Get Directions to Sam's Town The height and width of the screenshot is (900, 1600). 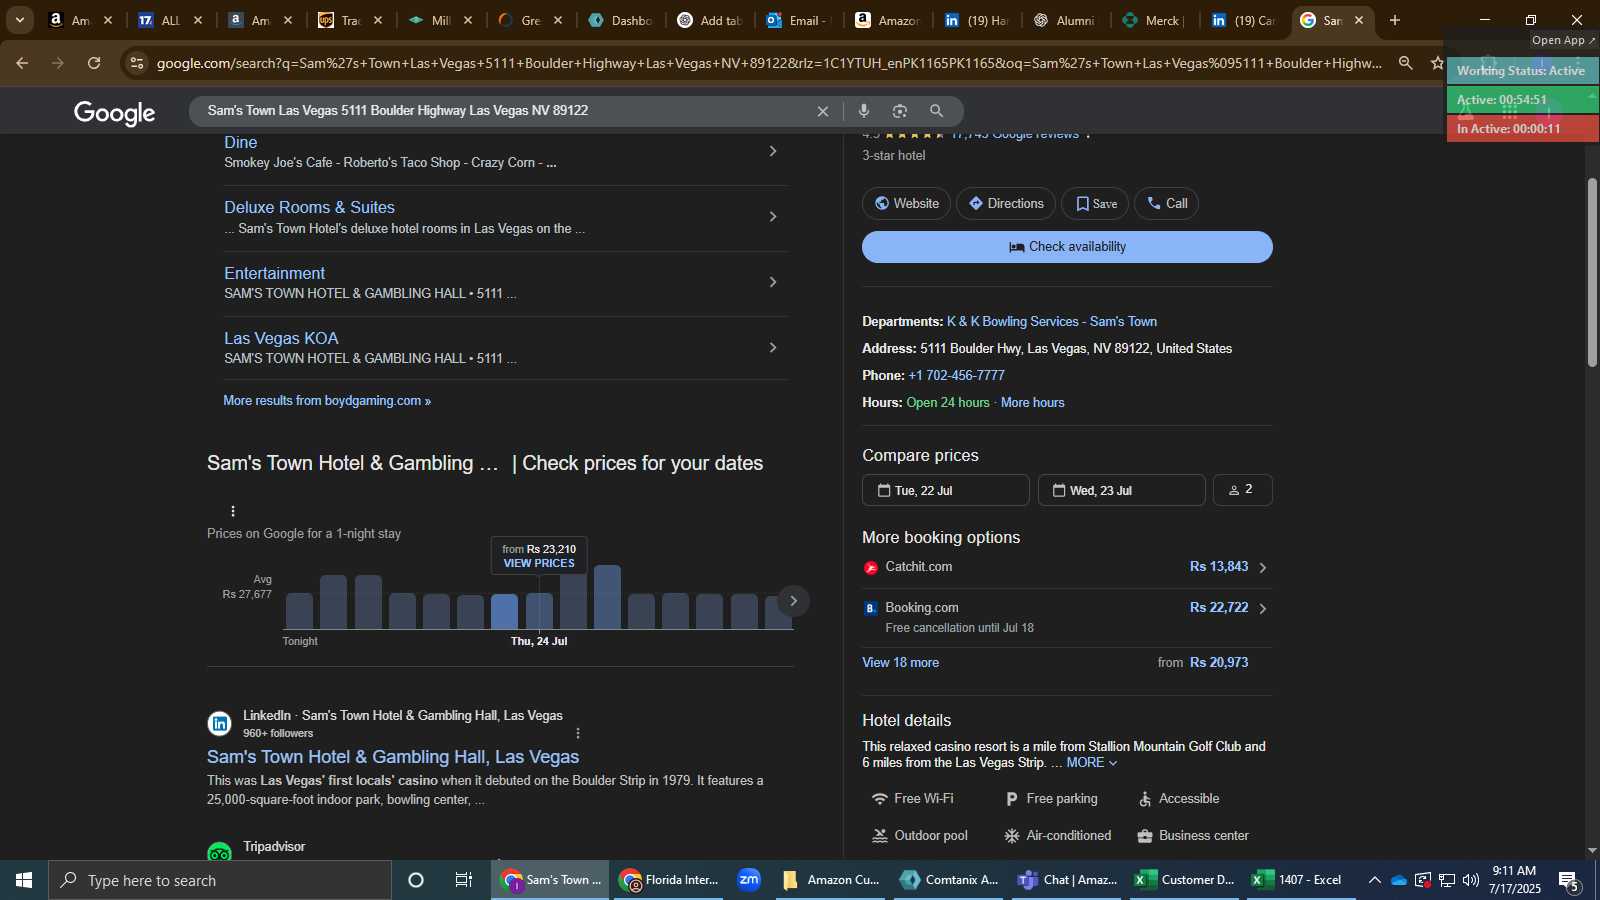[1006, 203]
